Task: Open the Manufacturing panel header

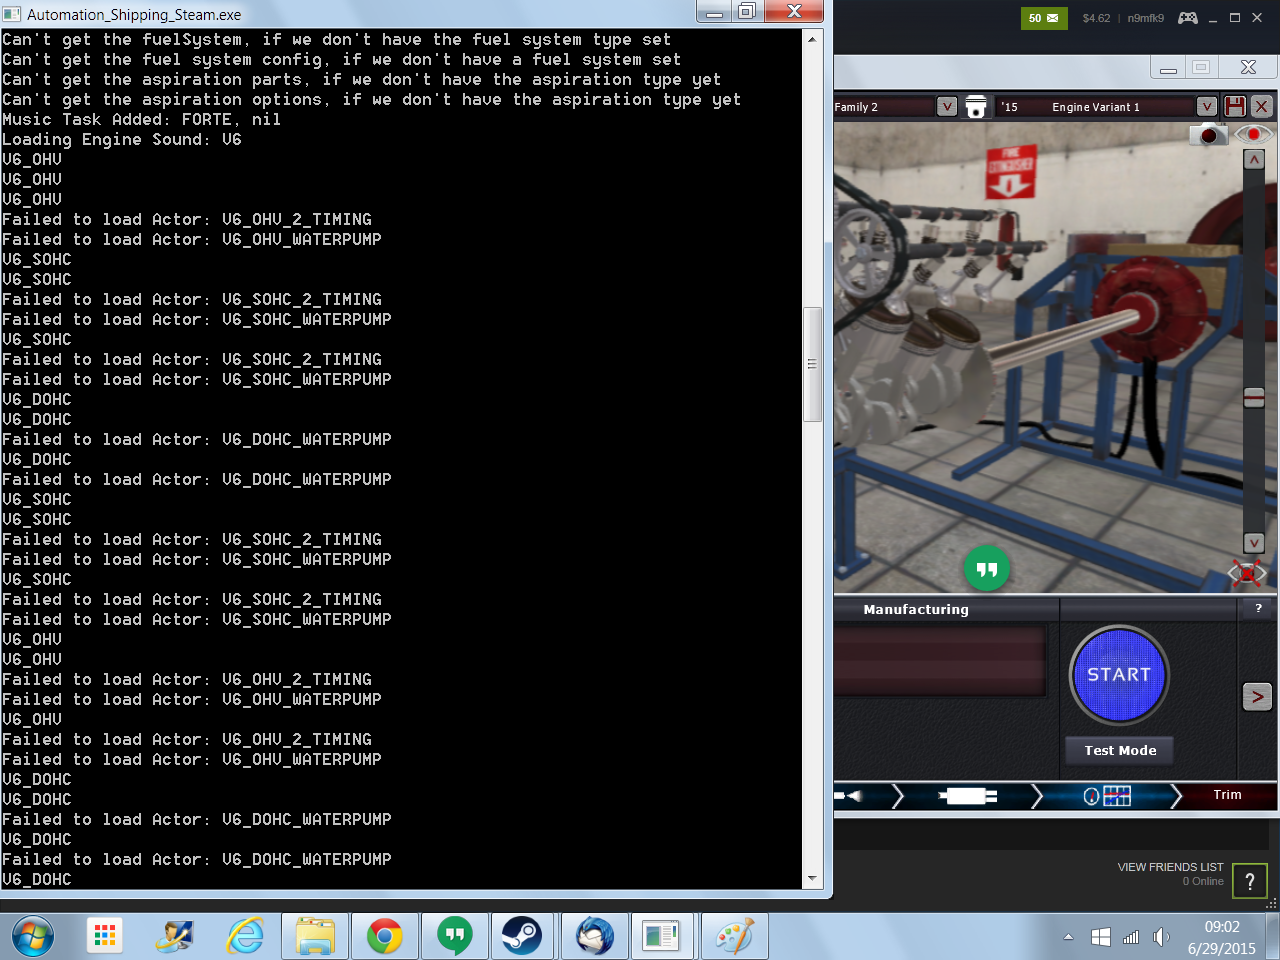Action: 916,609
